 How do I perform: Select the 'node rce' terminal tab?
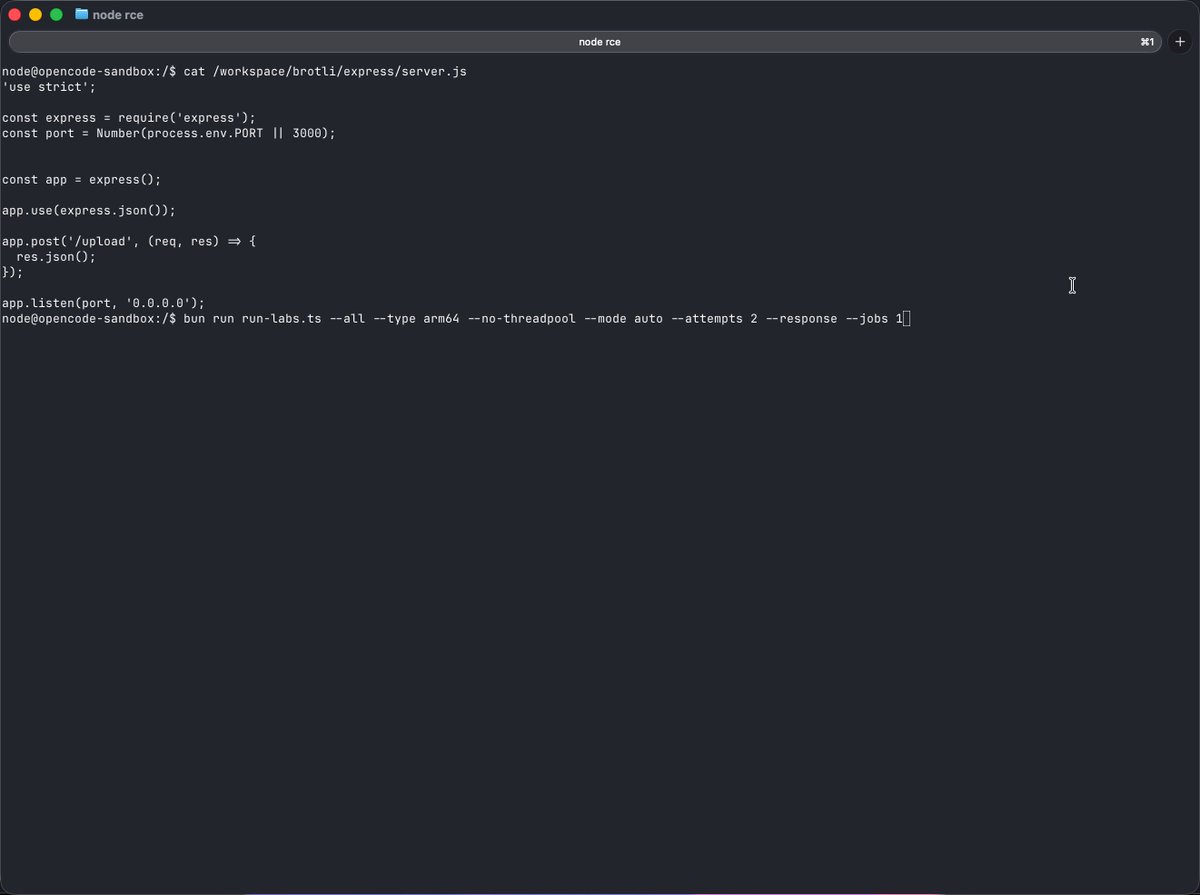tap(585, 42)
